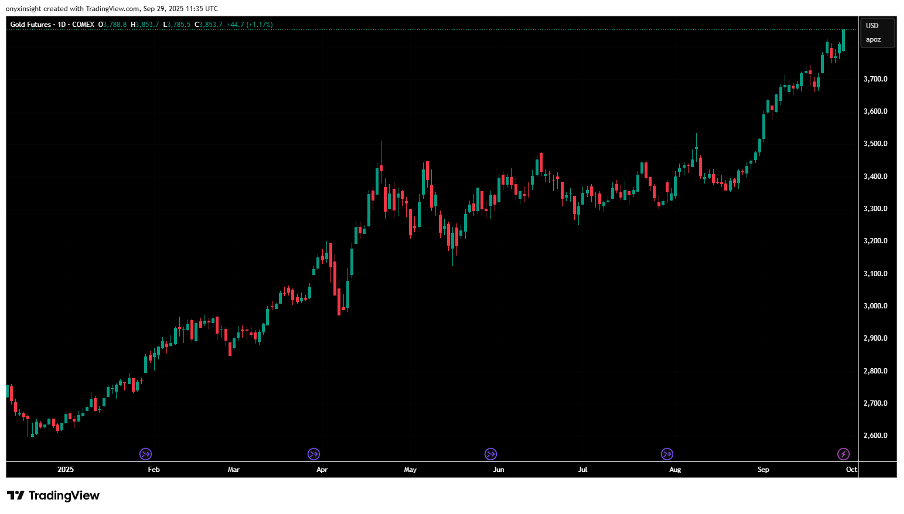Image resolution: width=904 pixels, height=514 pixels.
Task: Click the purple event marker above Apr
Action: pyautogui.click(x=313, y=453)
